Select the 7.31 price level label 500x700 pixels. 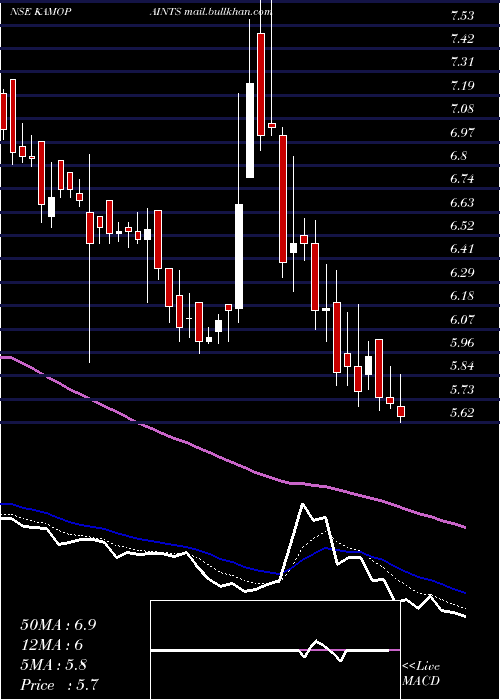tap(462, 62)
